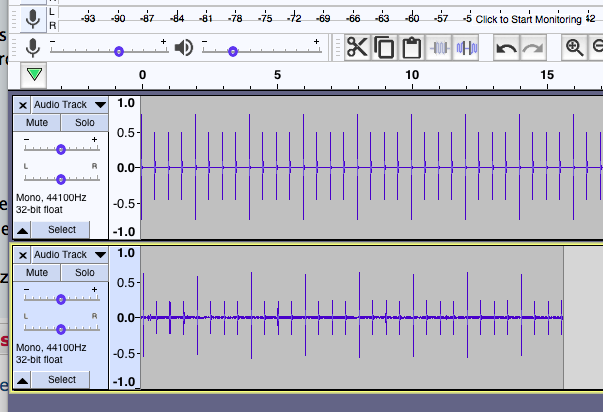Click the green timeline options triangle
This screenshot has width=603, height=412.
[34, 75]
